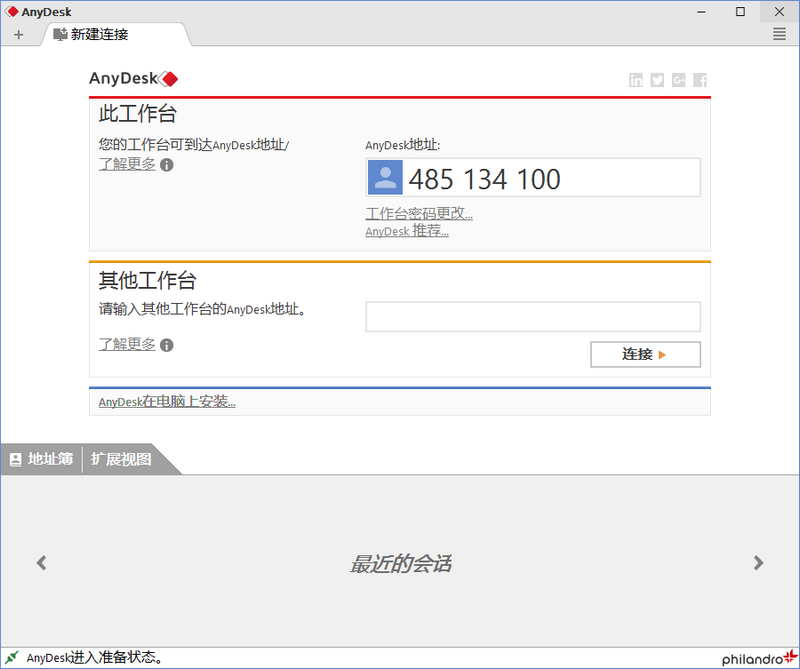Screen dimensions: 800x669
Task: Click info icon beside 此工作台 了解更多
Action: pos(167,165)
